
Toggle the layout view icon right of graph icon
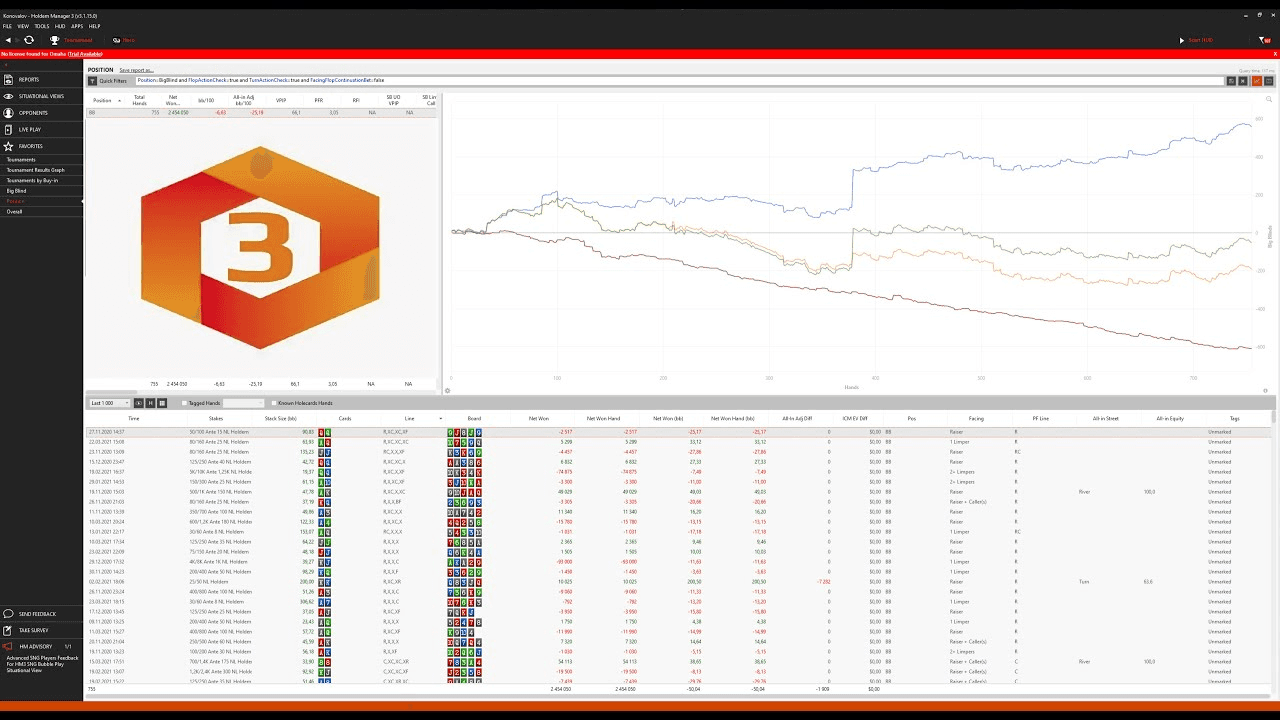tap(1268, 81)
